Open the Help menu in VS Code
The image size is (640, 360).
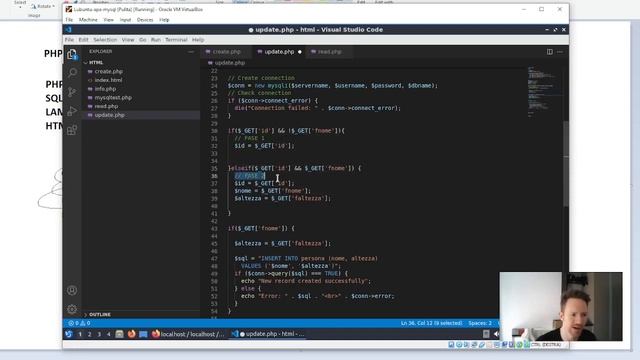tap(198, 40)
